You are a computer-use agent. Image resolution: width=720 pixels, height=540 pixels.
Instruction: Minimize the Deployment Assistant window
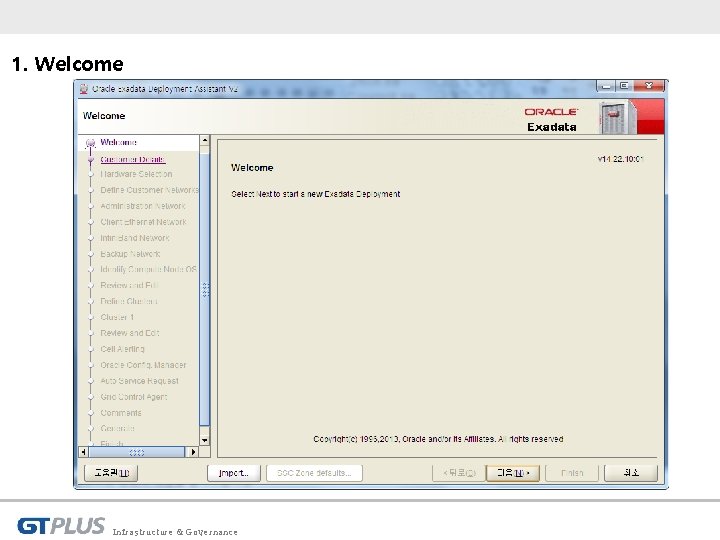(x=606, y=86)
